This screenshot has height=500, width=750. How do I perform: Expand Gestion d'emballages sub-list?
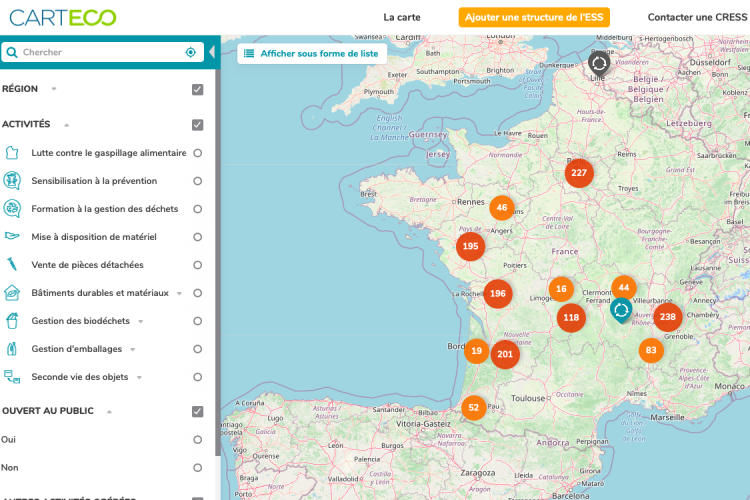[132, 349]
